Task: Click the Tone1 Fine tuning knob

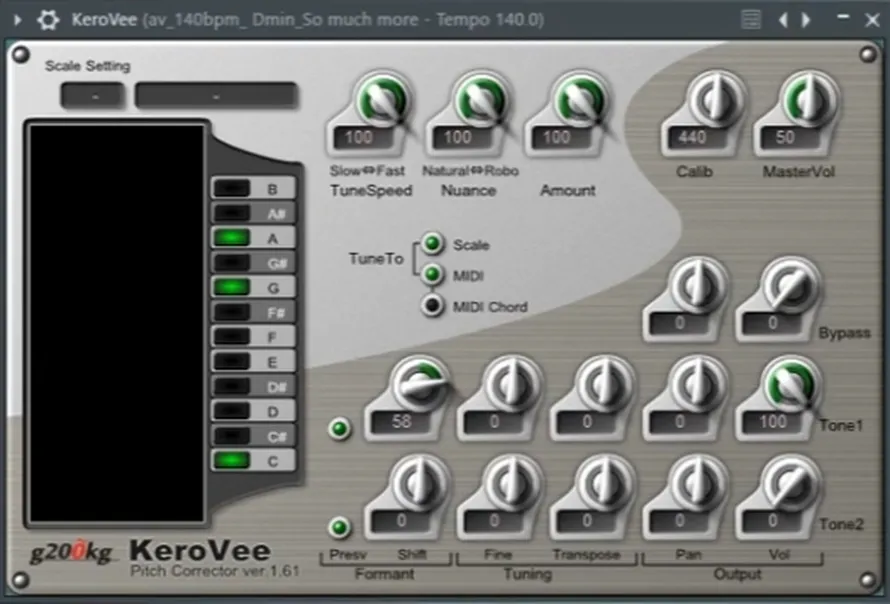Action: tap(512, 385)
